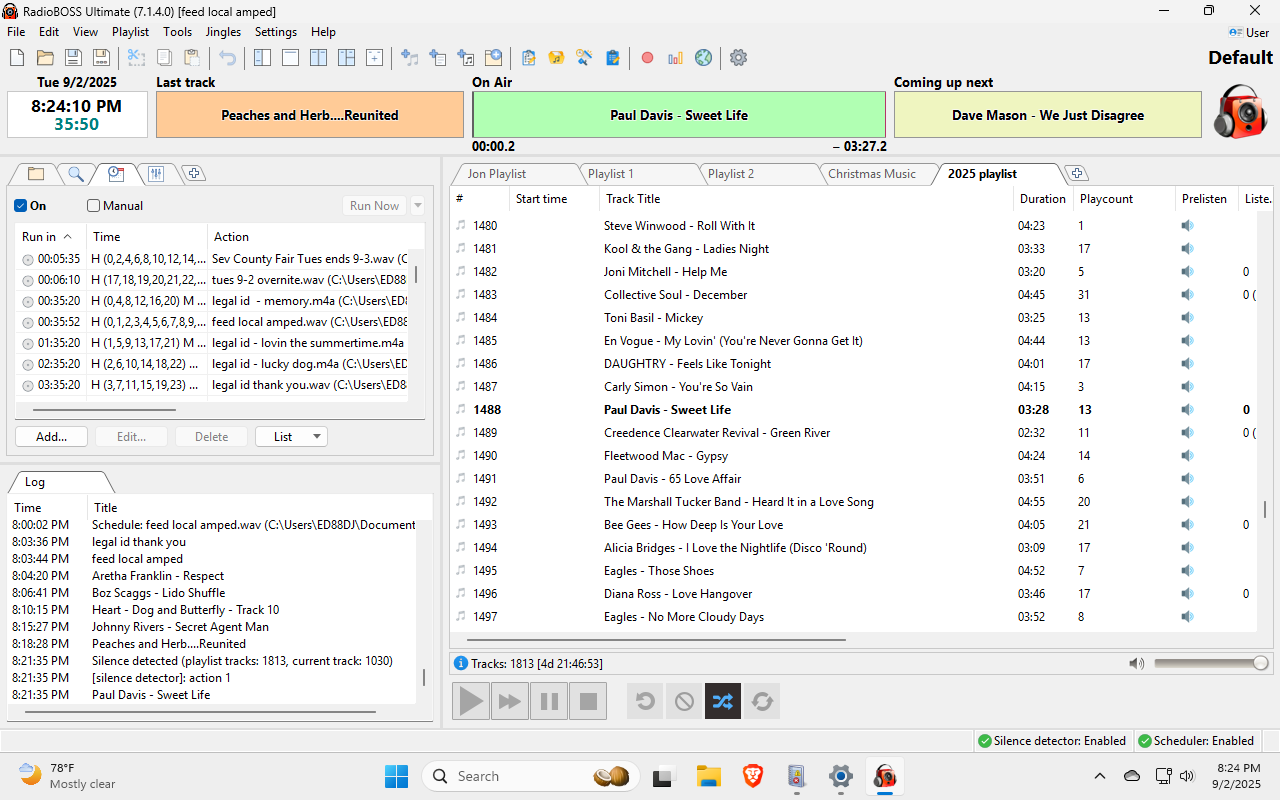Open the music library yellow folder icon

pos(556,58)
